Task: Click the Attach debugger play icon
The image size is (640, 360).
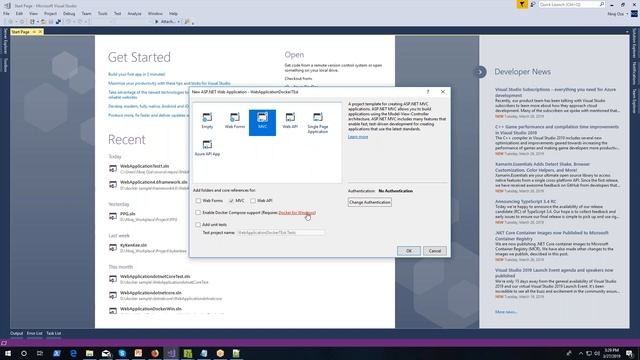Action: (157, 22)
